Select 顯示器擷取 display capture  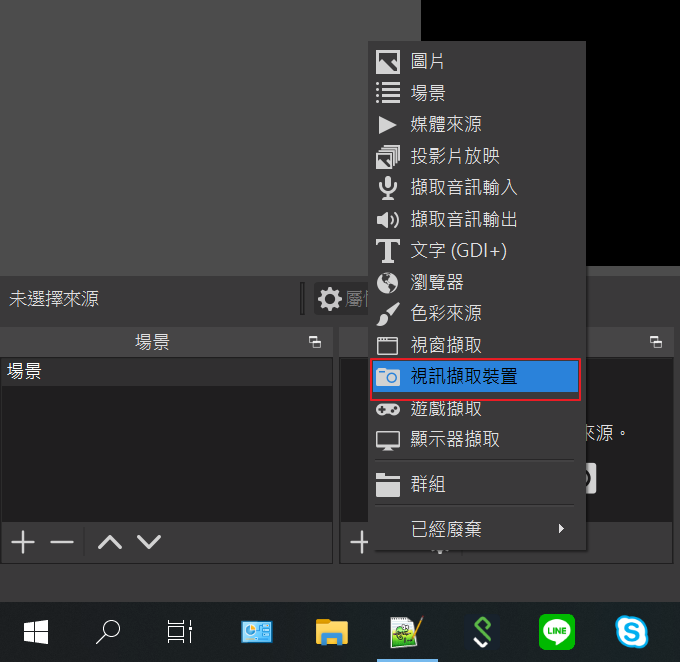click(455, 440)
